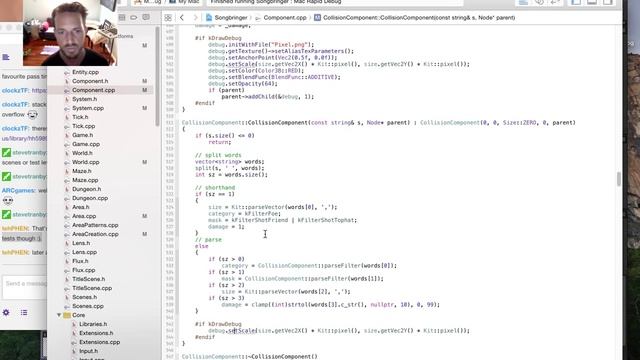Open Lens.cpp in the navigator
640x360 pixels.
coord(84,252)
